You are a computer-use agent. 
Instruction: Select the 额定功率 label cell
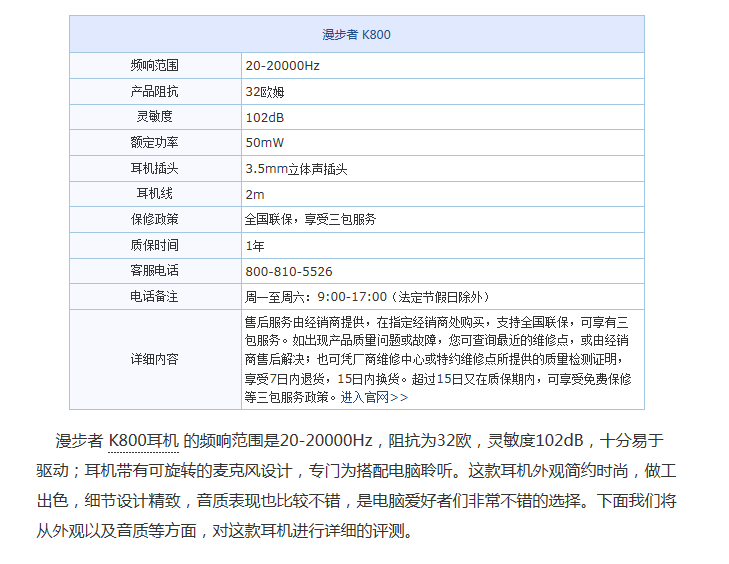click(154, 143)
